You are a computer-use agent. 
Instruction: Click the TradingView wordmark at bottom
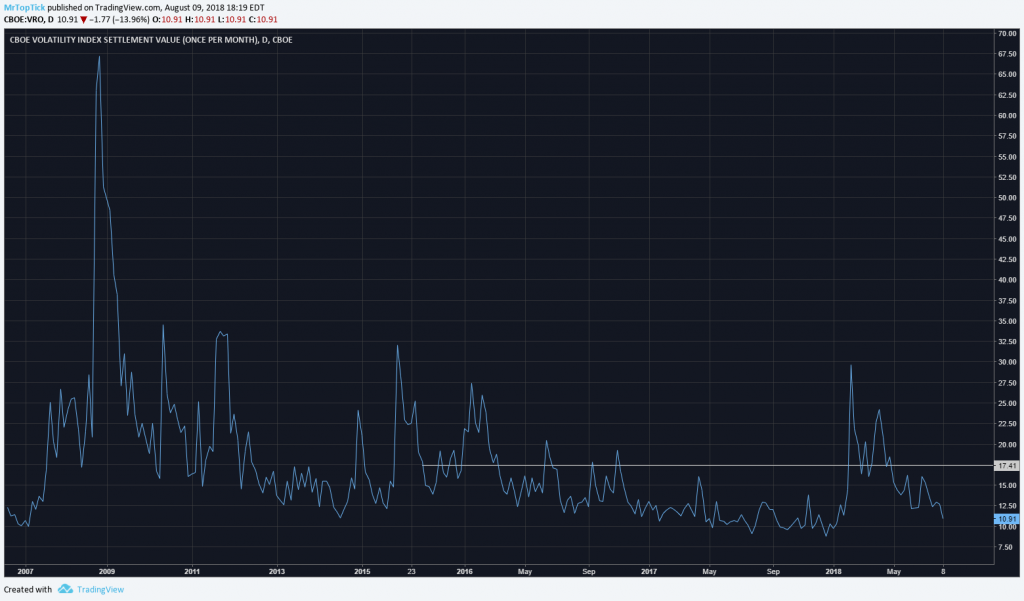coord(101,589)
